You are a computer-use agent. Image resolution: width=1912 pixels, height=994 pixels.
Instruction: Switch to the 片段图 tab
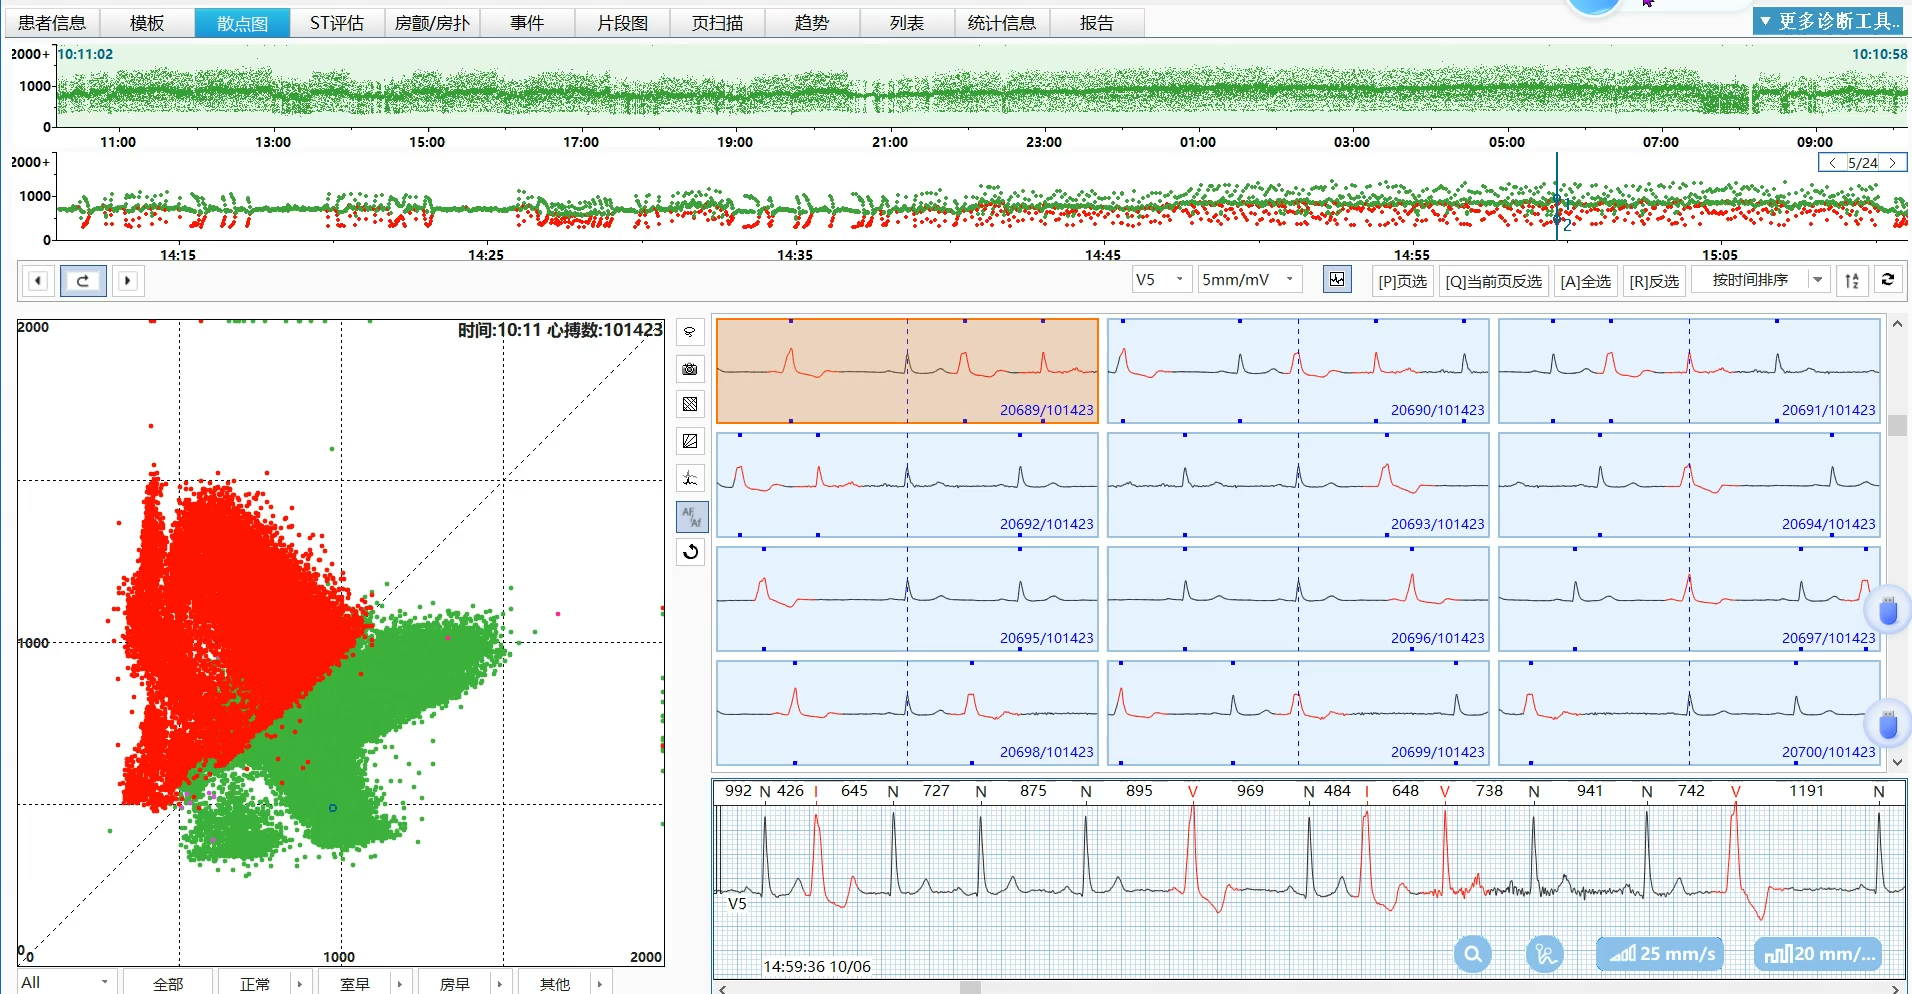point(622,23)
